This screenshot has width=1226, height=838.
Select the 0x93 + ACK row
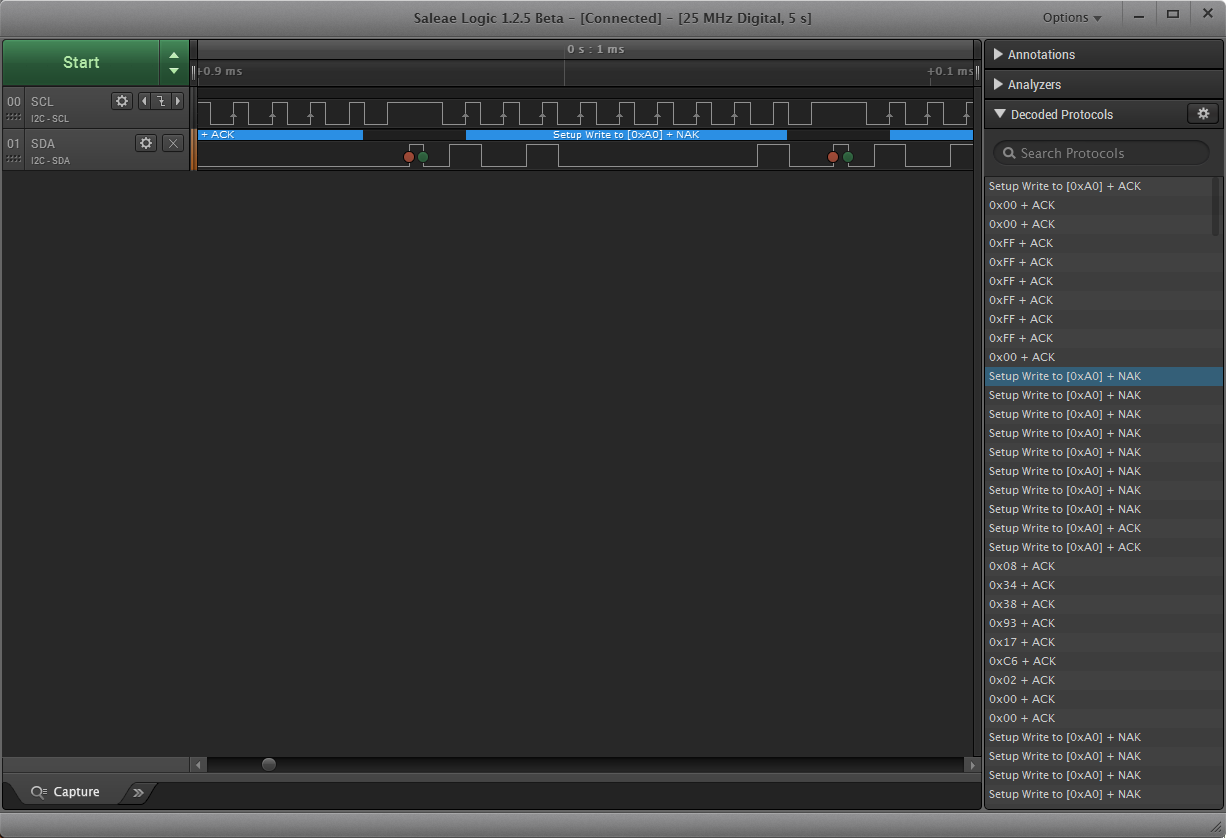[1104, 623]
